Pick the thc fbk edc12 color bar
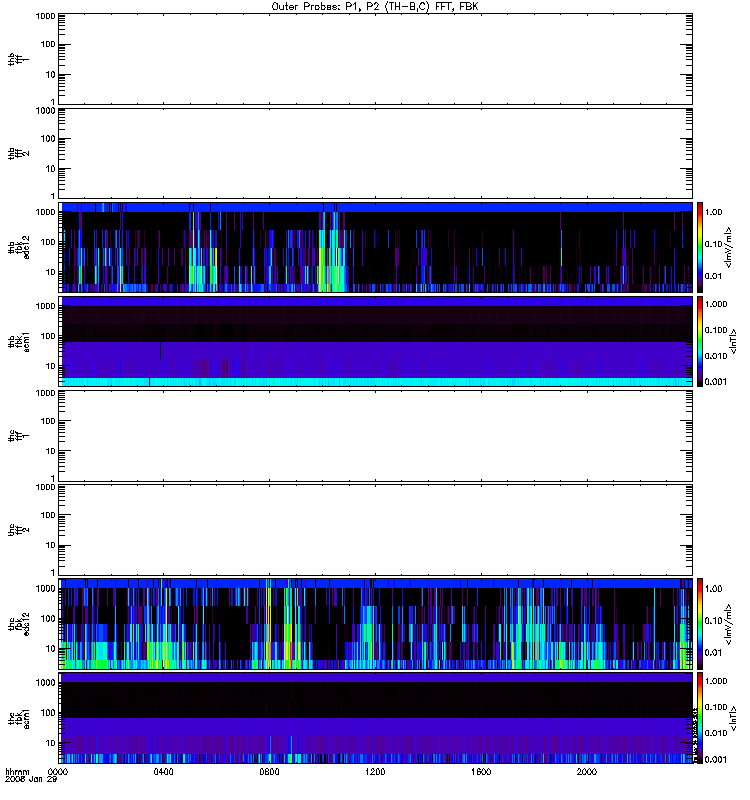Screen dimensions: 750x800 (700, 624)
